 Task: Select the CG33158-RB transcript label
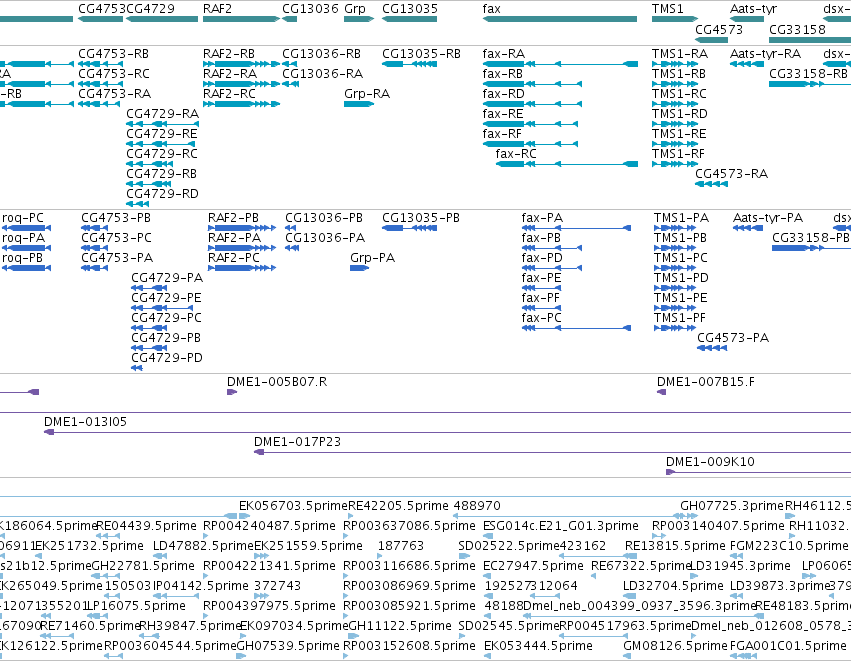[808, 74]
